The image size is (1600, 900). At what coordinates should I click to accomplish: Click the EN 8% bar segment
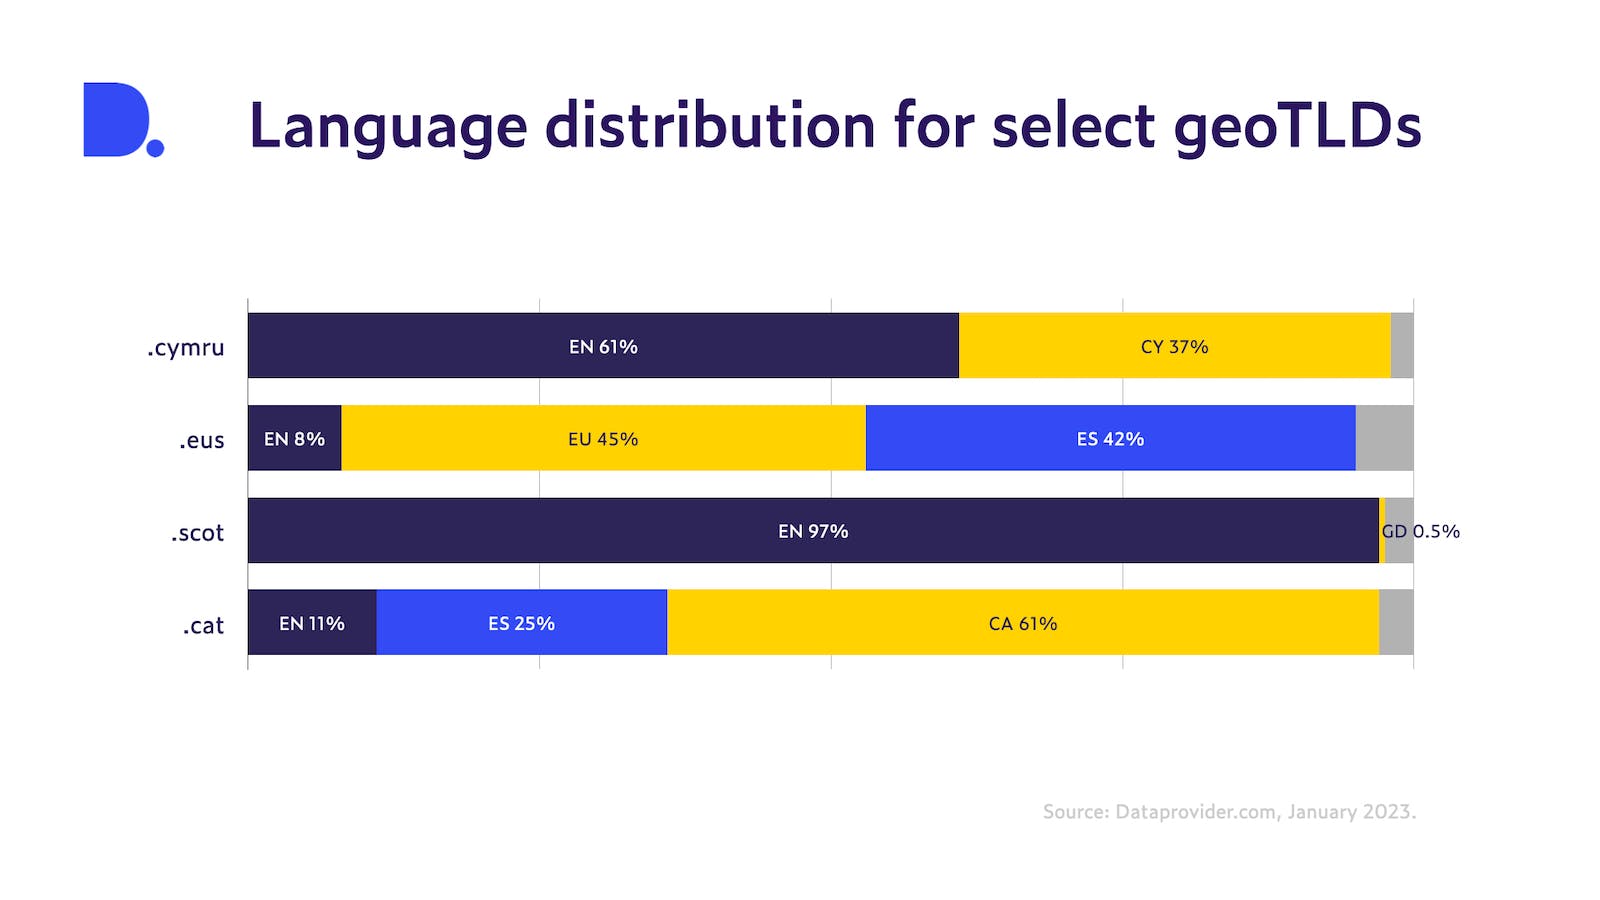point(294,438)
